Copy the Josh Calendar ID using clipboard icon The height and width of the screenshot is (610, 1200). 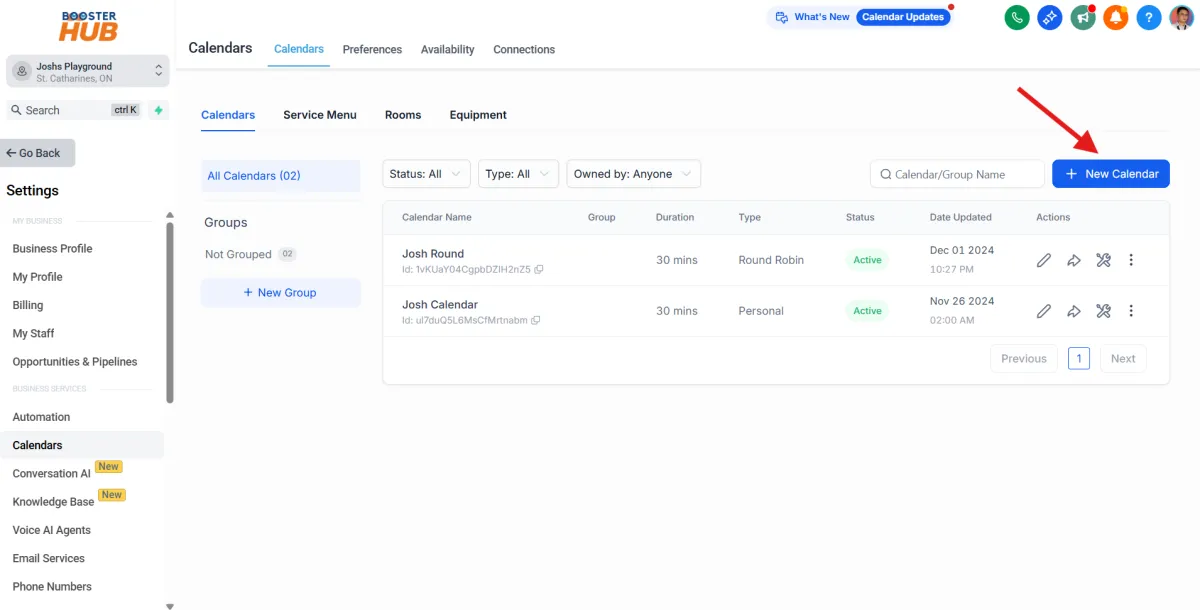(537, 321)
